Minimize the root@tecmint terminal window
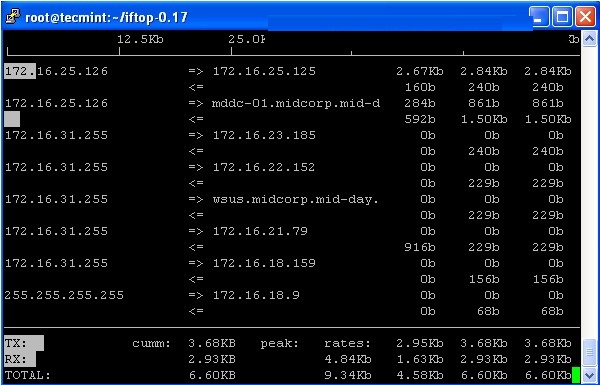The image size is (600, 385). pos(540,17)
